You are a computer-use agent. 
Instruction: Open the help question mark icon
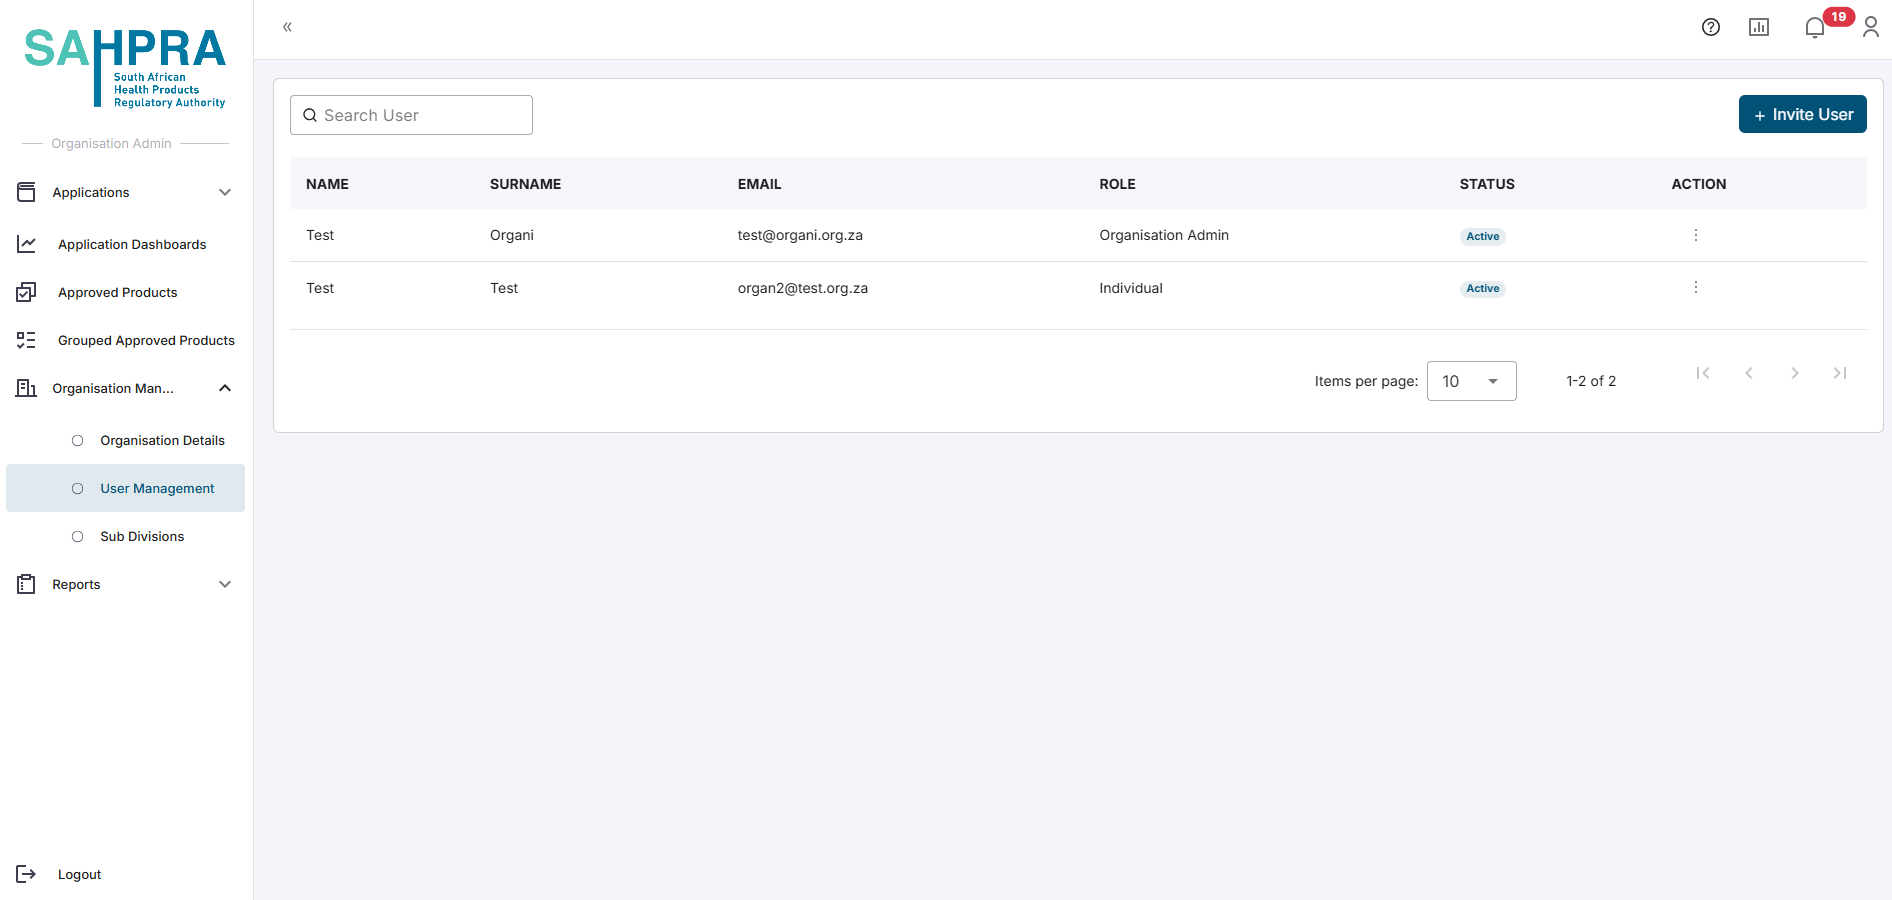tap(1711, 27)
